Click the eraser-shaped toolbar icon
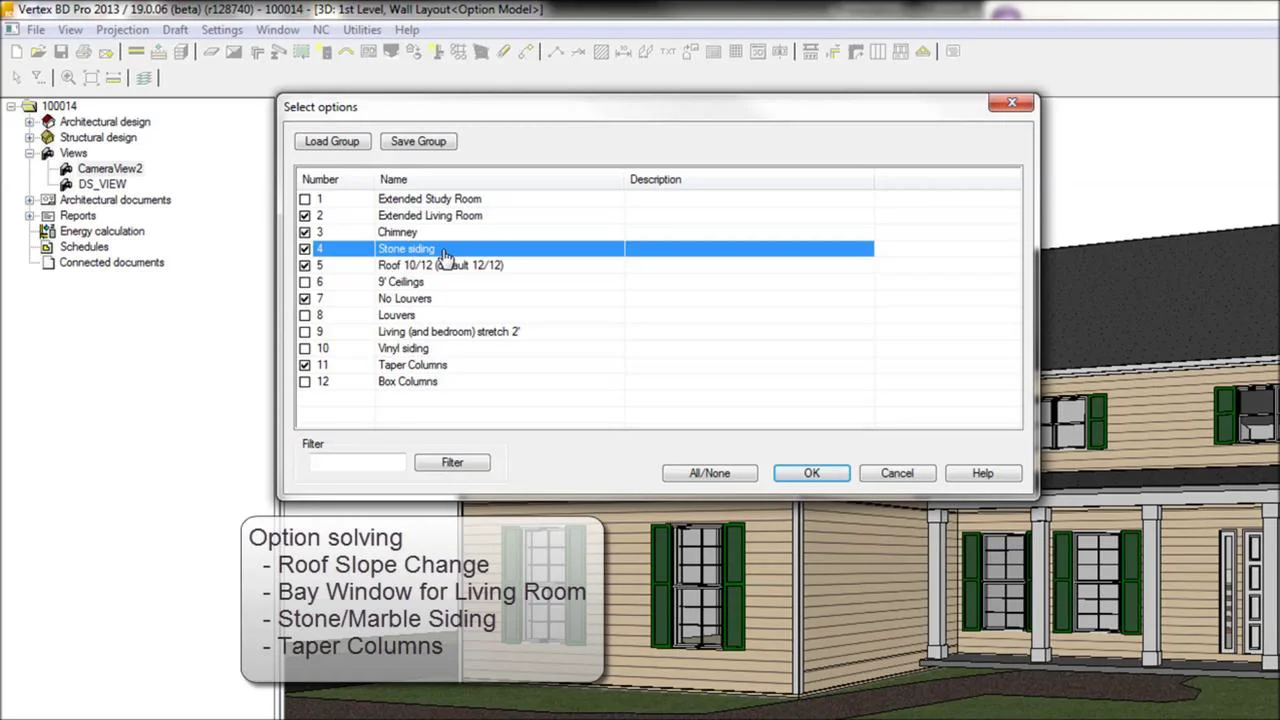Image resolution: width=1280 pixels, height=720 pixels. (211, 51)
